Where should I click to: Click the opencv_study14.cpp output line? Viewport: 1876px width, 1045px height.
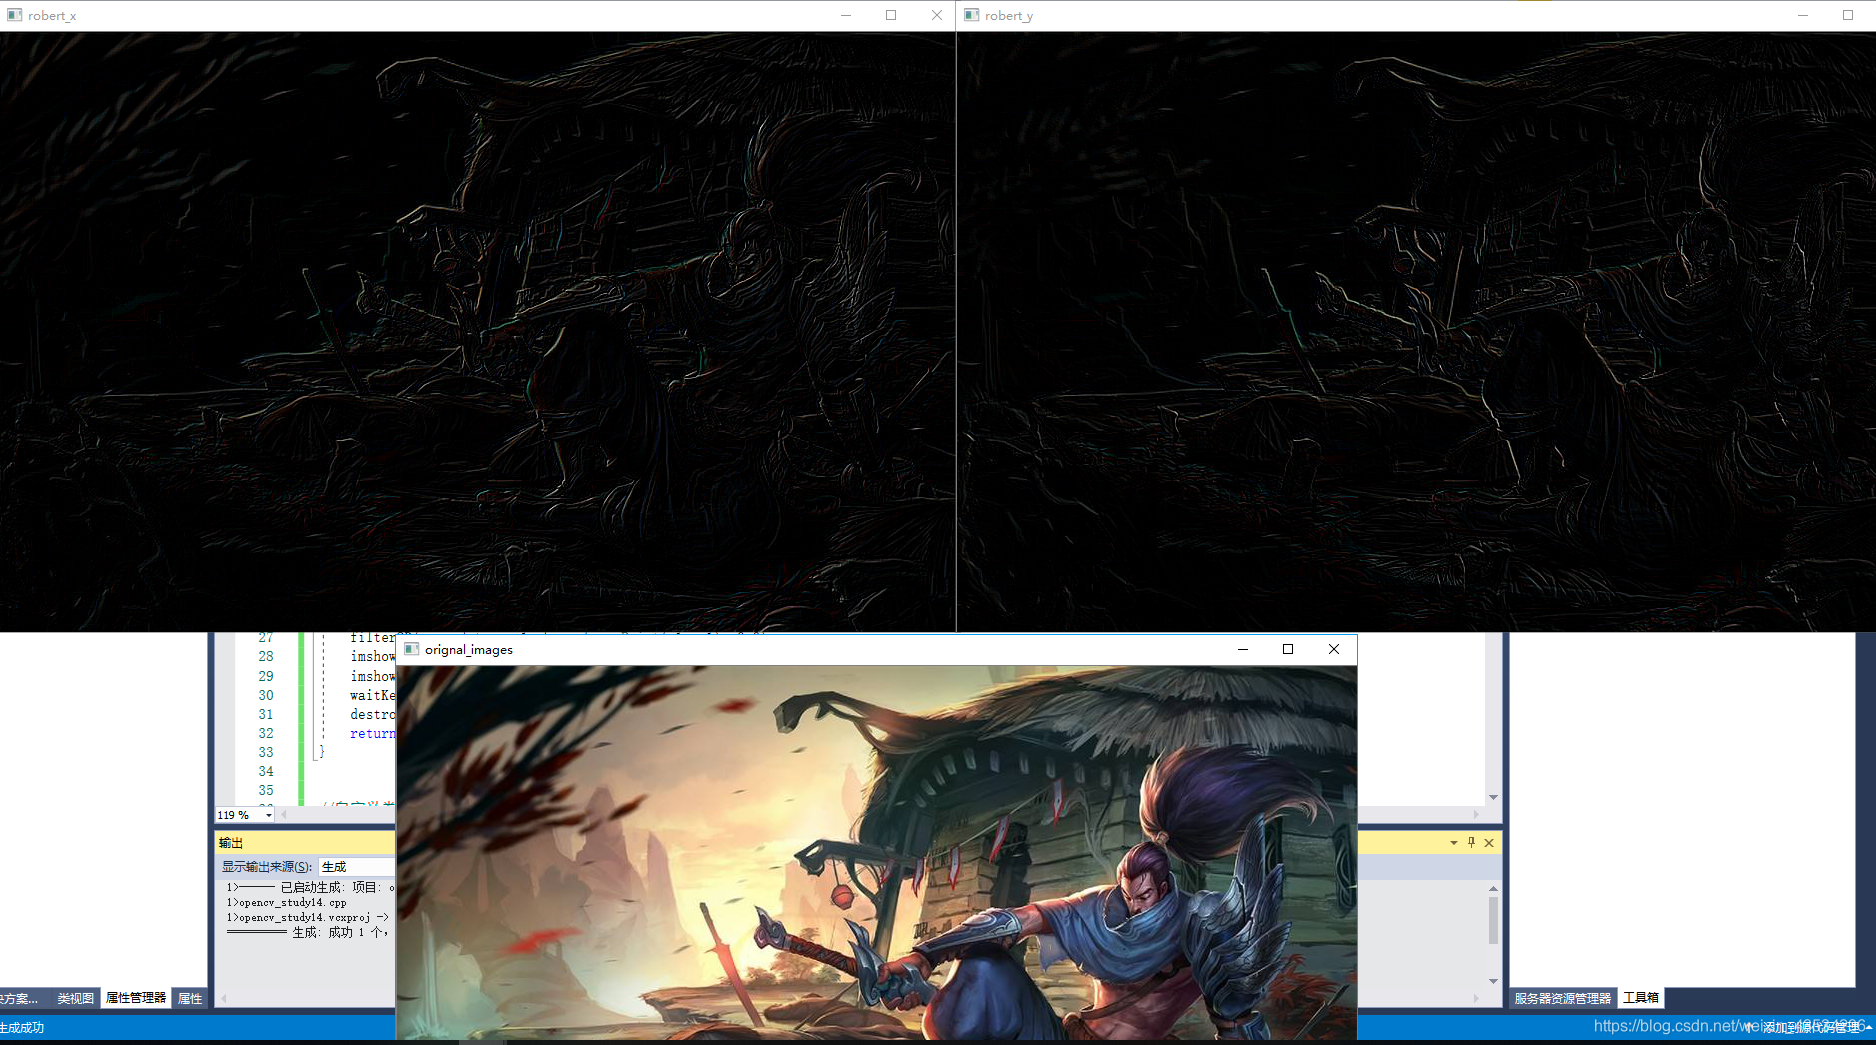(286, 902)
